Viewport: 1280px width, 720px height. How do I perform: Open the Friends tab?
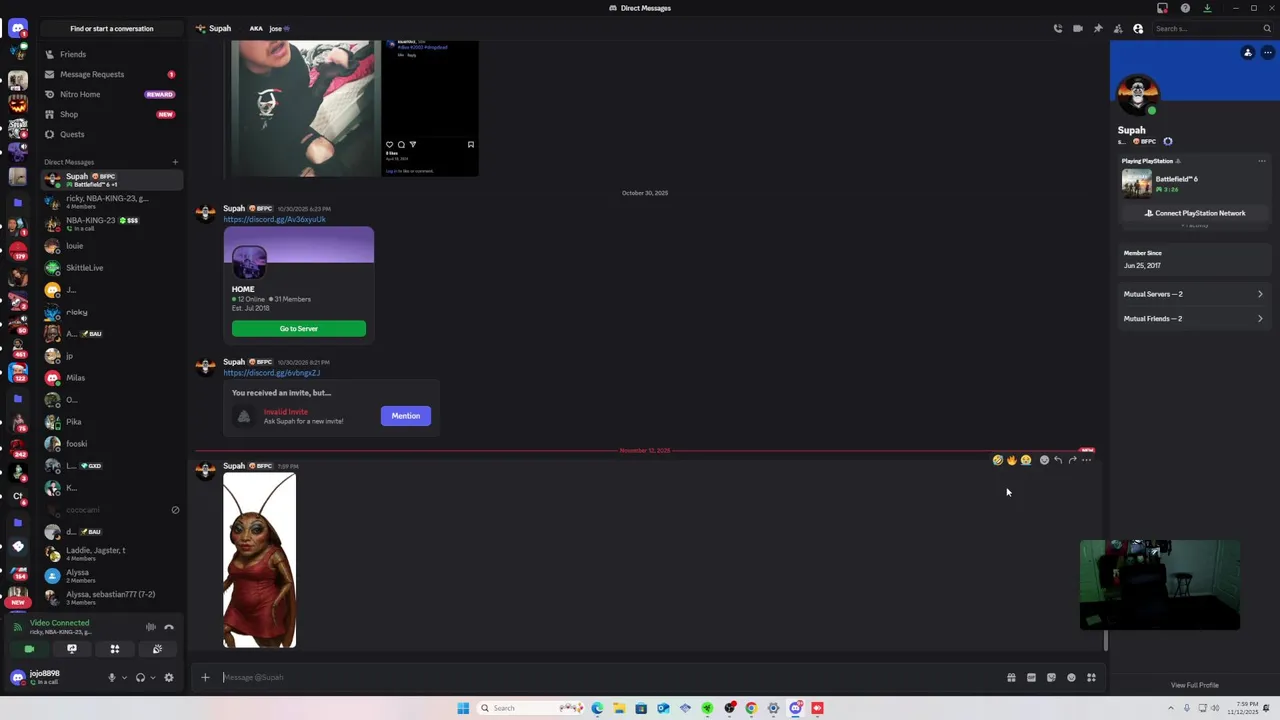[112, 54]
